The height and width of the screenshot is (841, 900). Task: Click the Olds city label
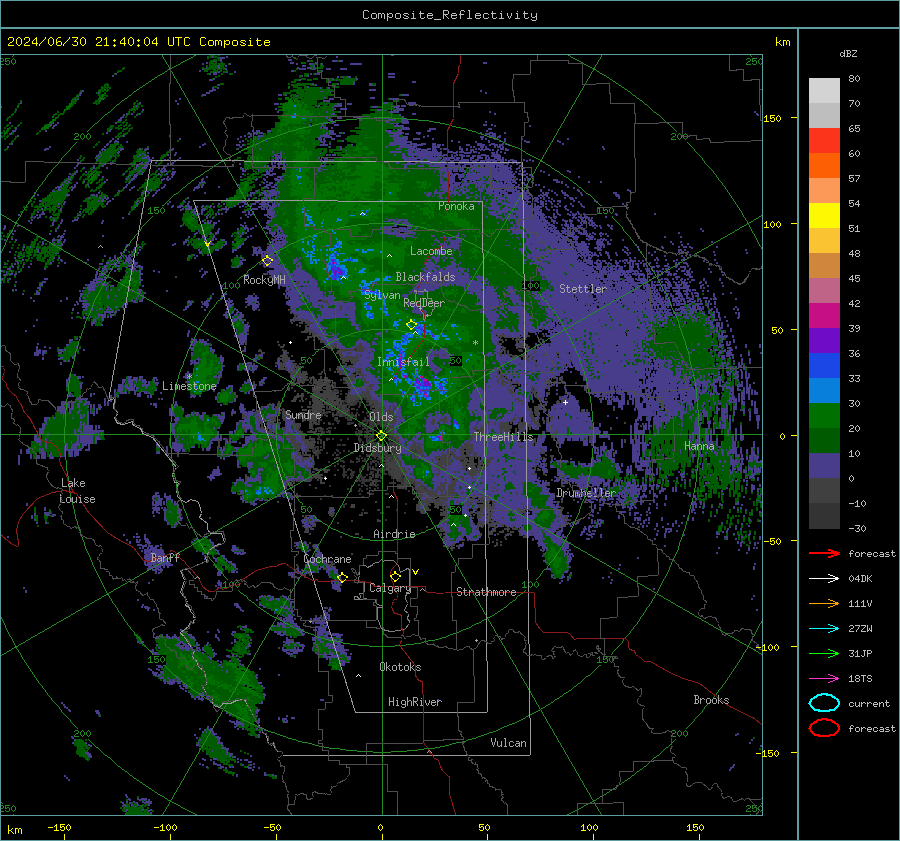tap(381, 417)
